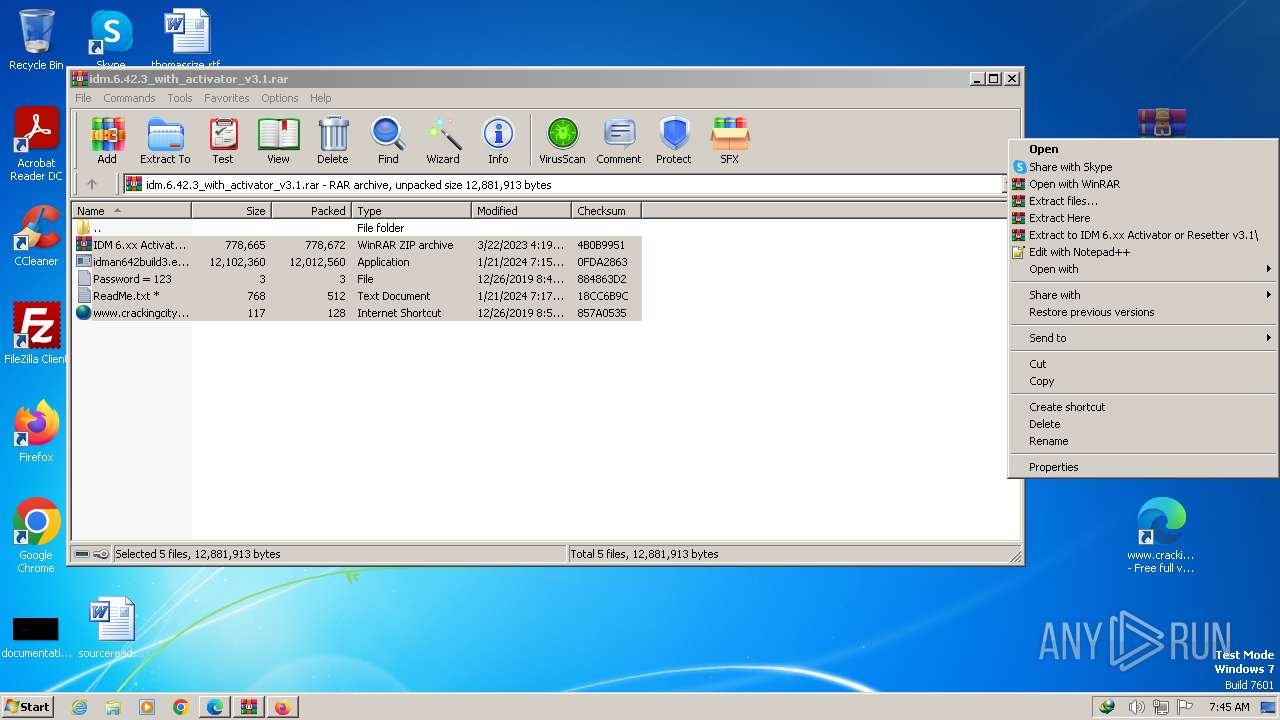Expand the Share with submenu

point(1143,295)
